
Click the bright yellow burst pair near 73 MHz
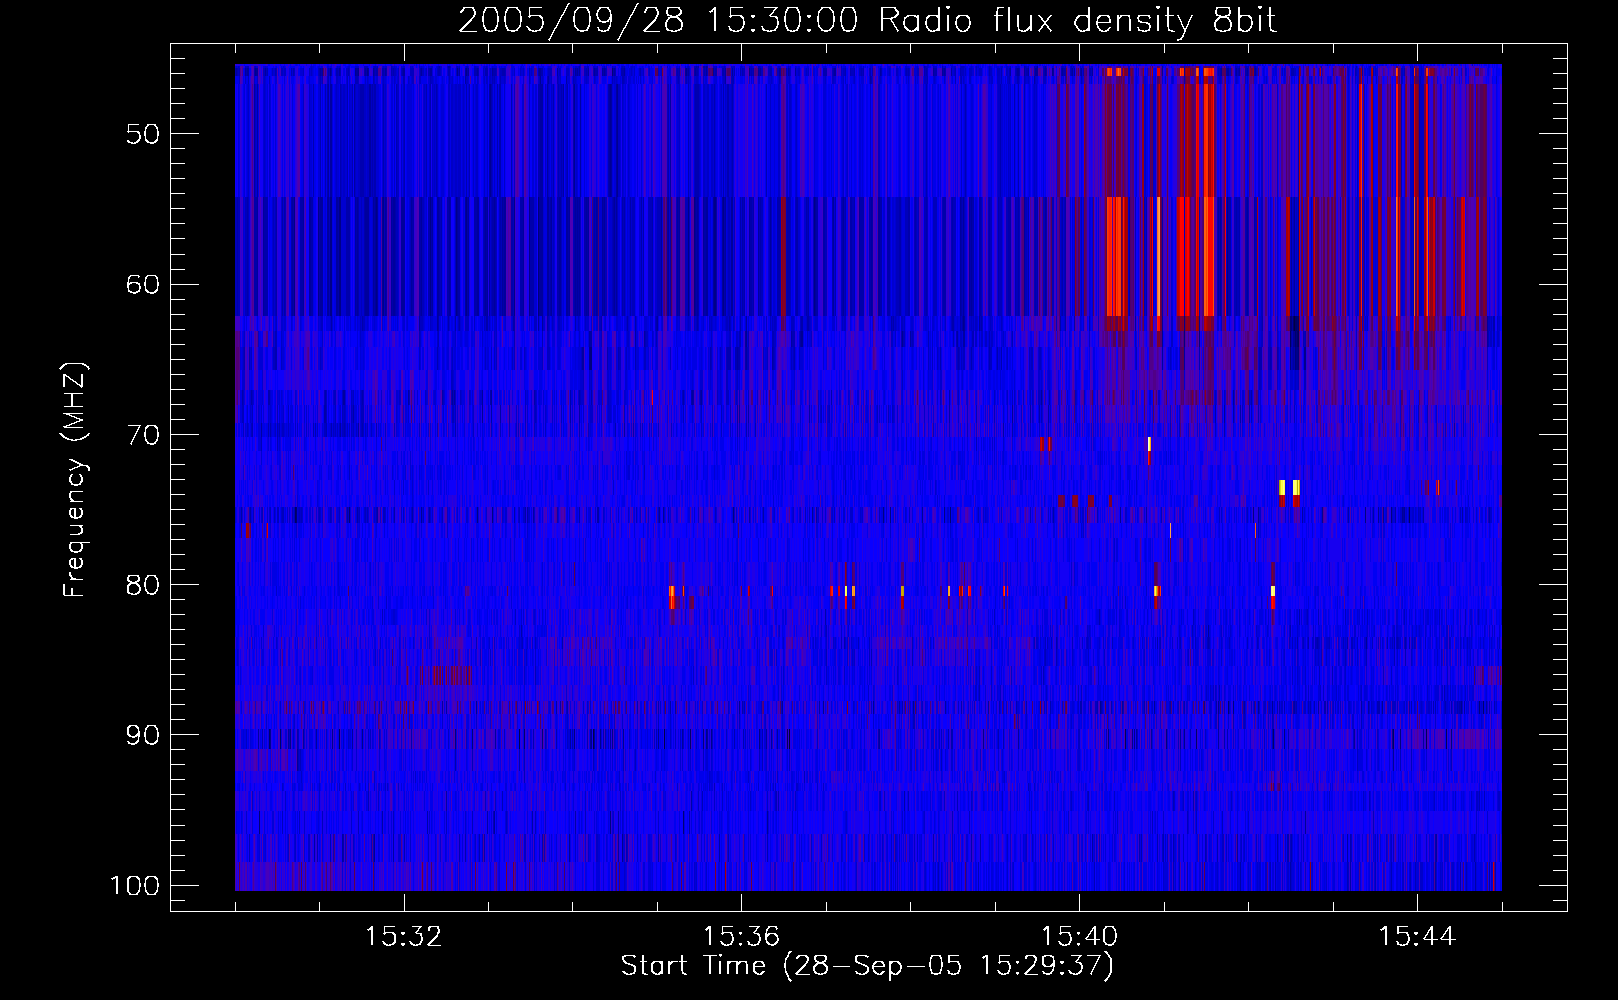[1289, 488]
